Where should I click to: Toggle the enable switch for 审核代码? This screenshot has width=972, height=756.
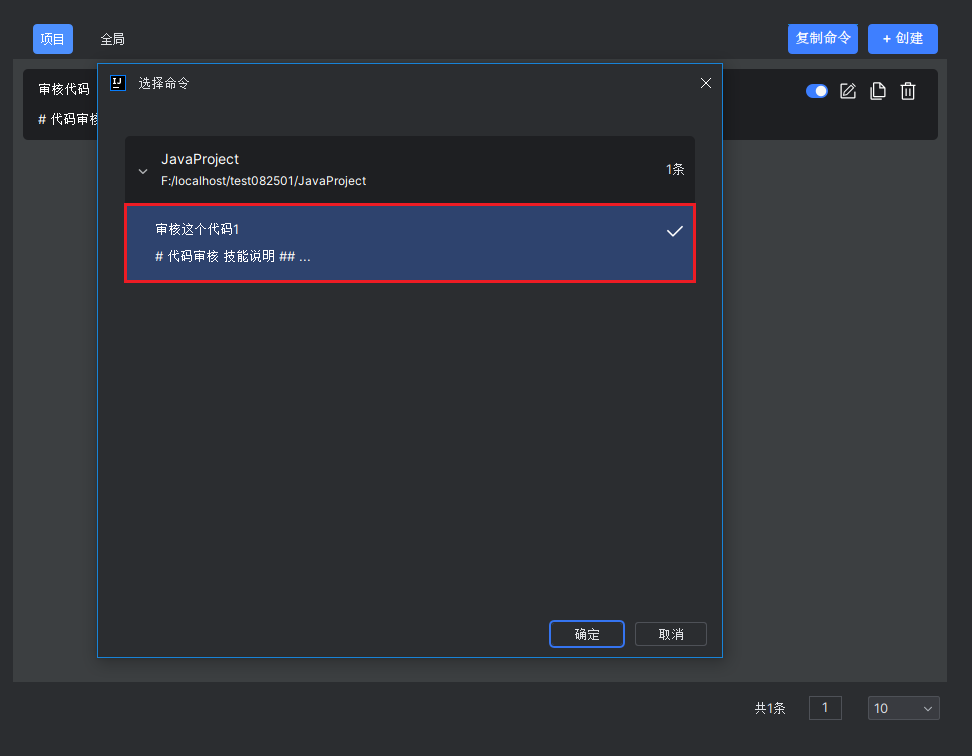pos(816,91)
